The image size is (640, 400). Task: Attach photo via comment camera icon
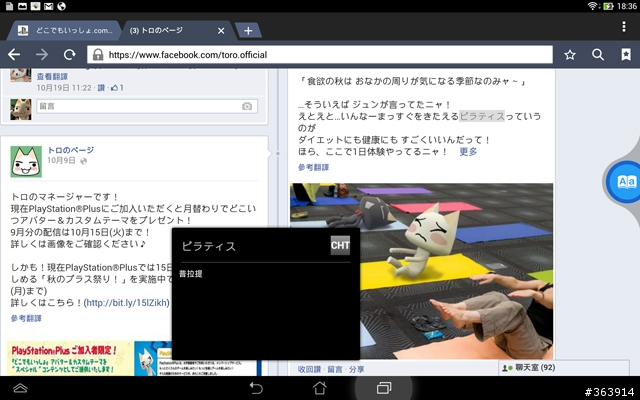click(x=247, y=106)
